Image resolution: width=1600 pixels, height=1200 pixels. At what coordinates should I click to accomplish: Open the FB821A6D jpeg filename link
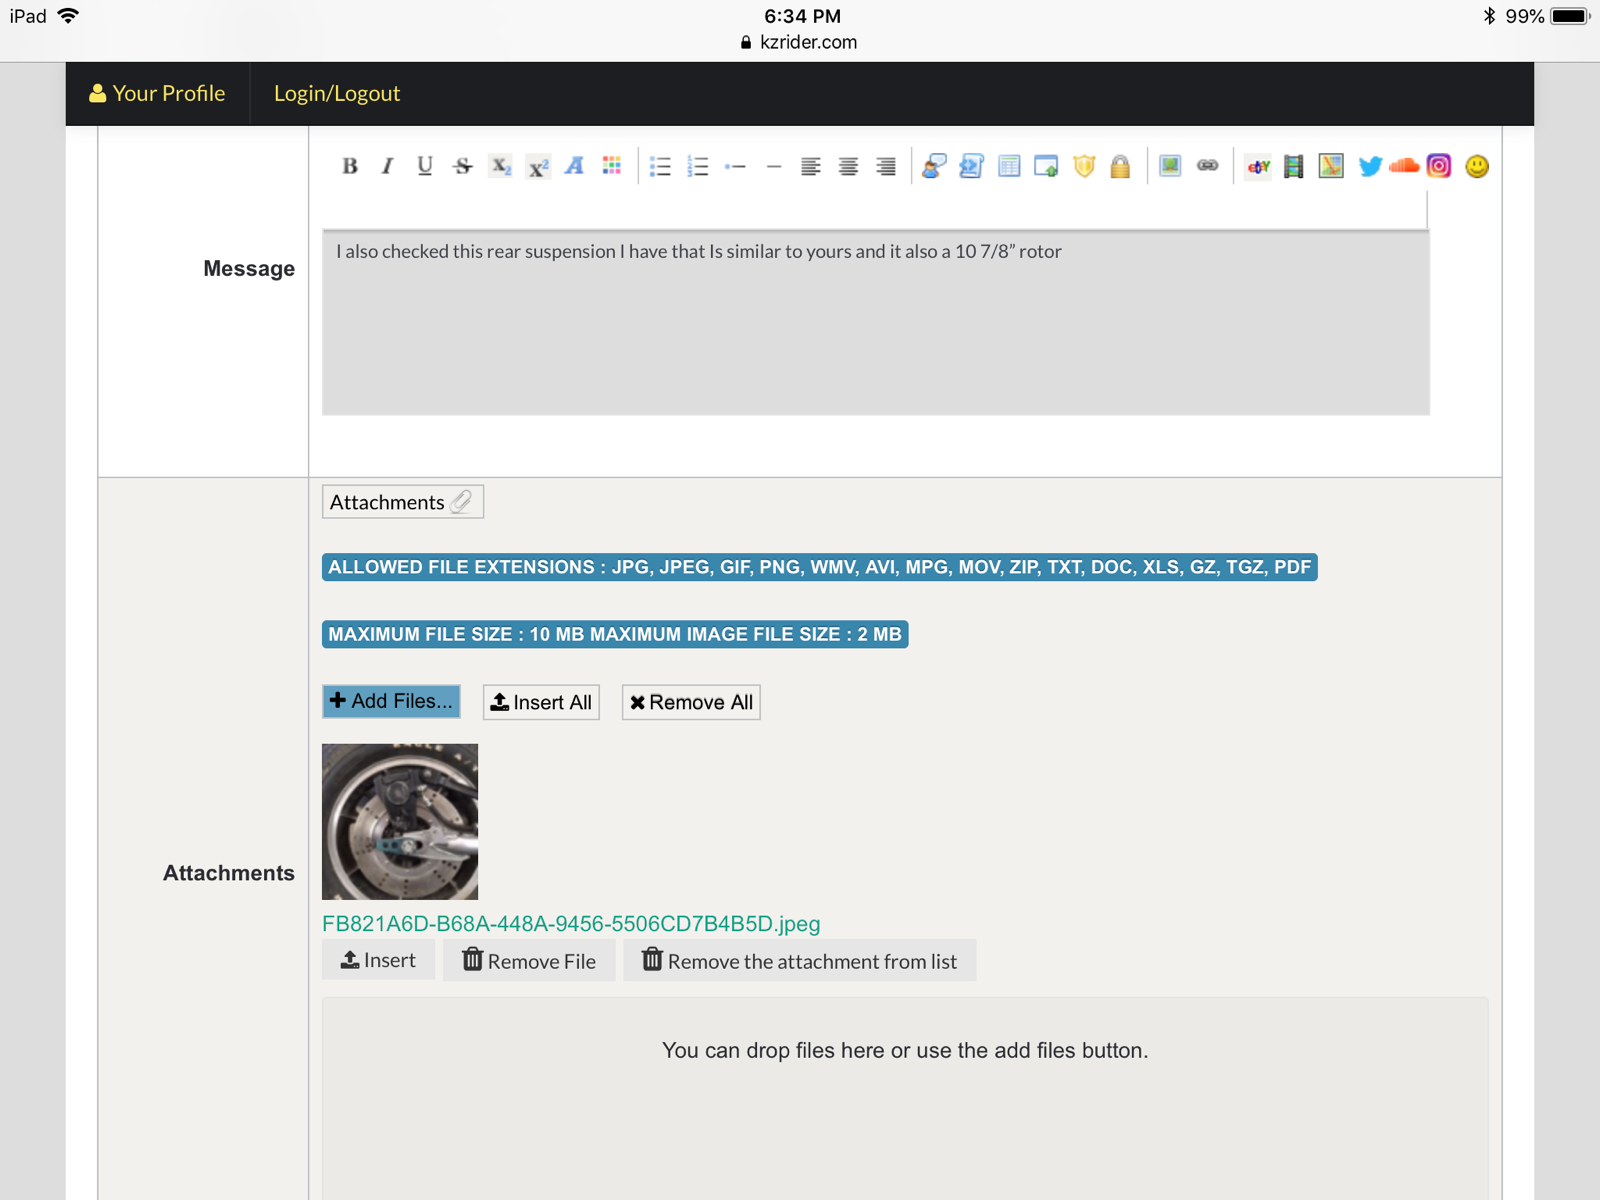(571, 924)
